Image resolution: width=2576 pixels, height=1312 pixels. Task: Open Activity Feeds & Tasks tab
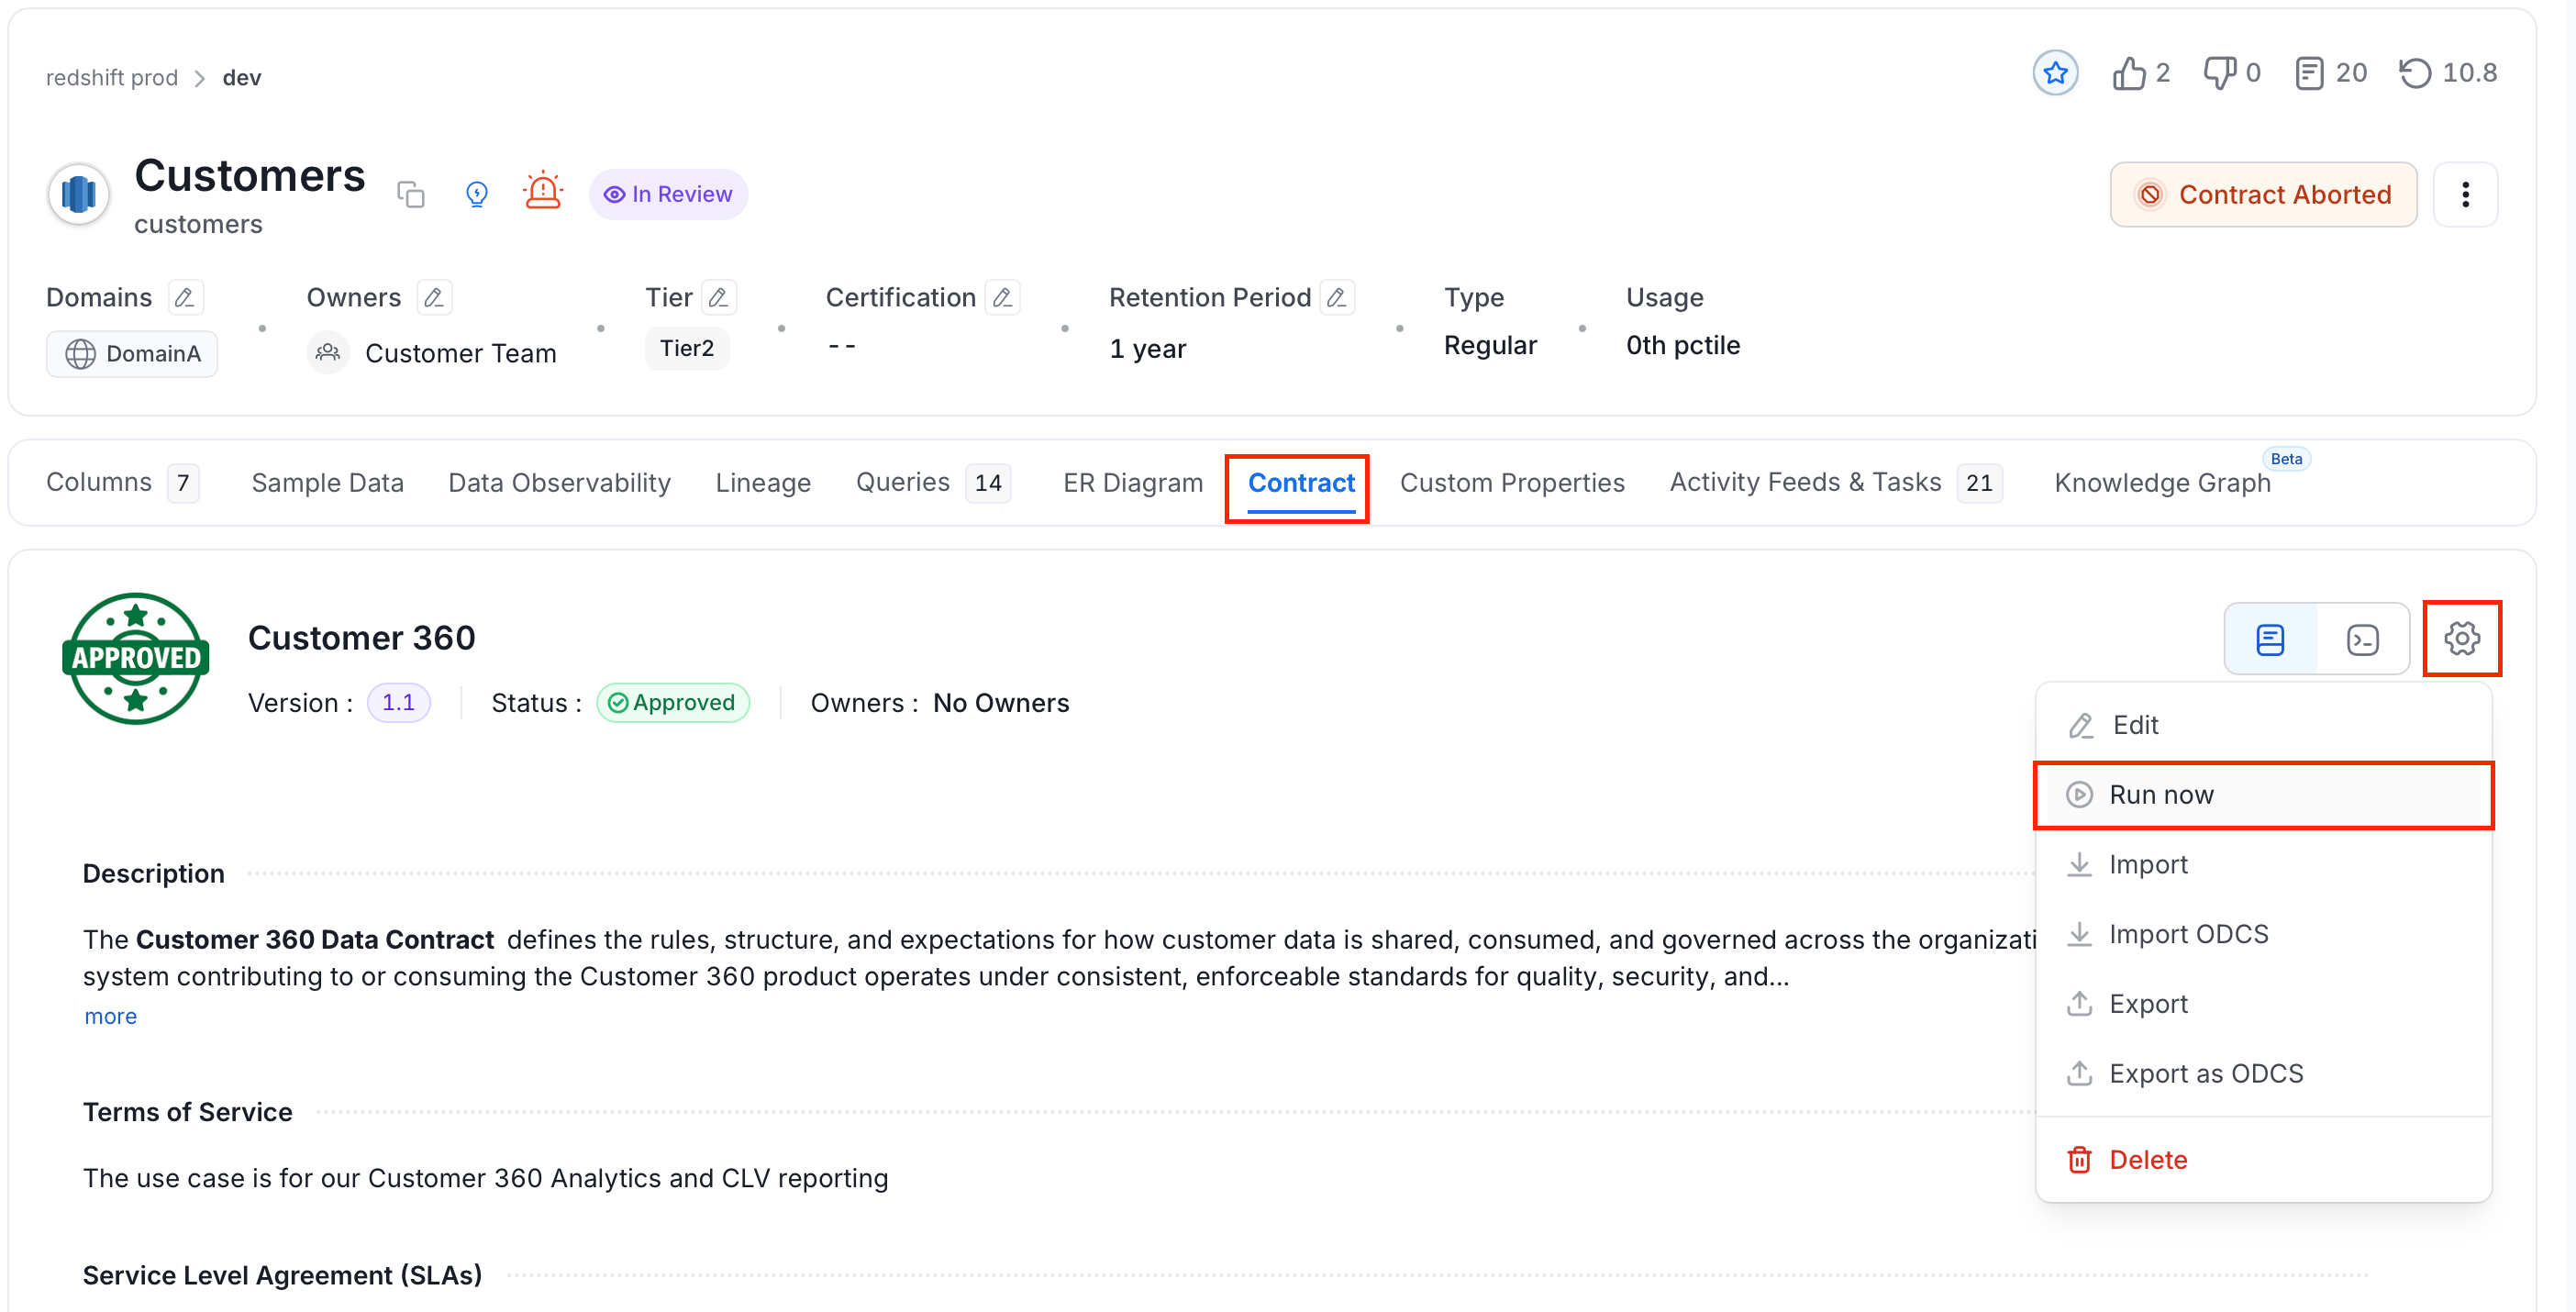tap(1836, 483)
